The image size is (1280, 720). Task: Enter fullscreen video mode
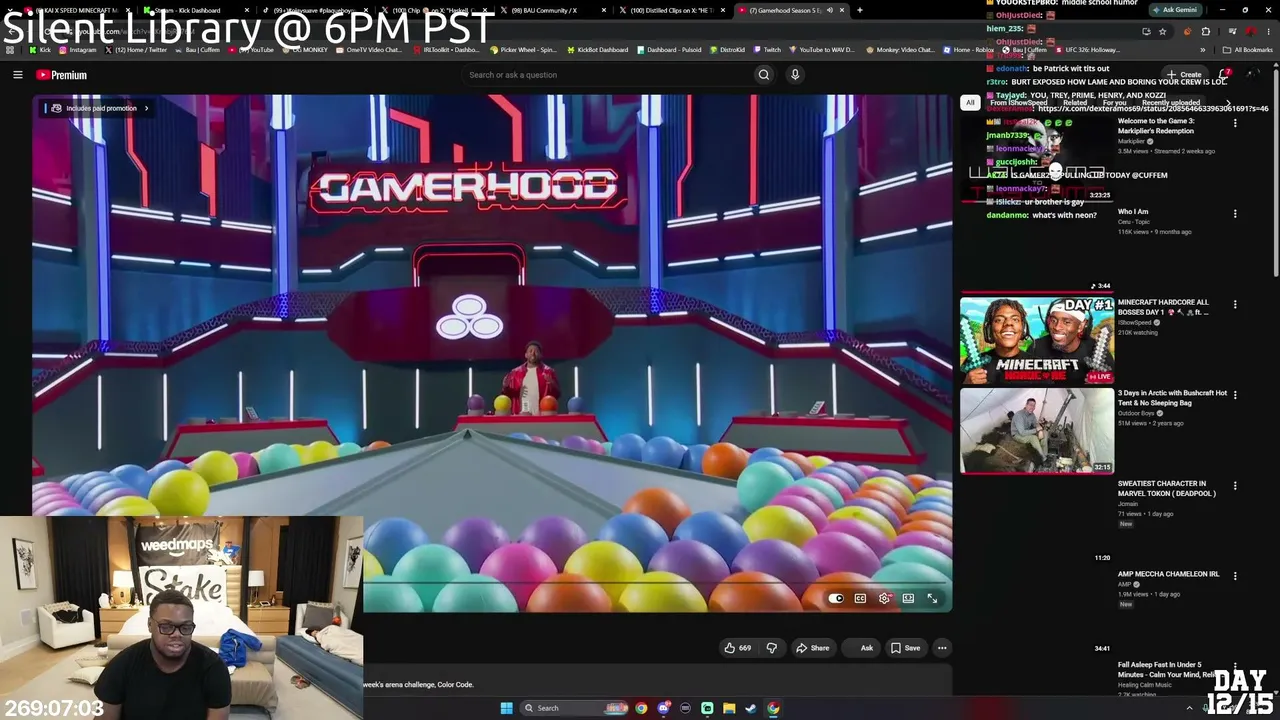tap(932, 598)
